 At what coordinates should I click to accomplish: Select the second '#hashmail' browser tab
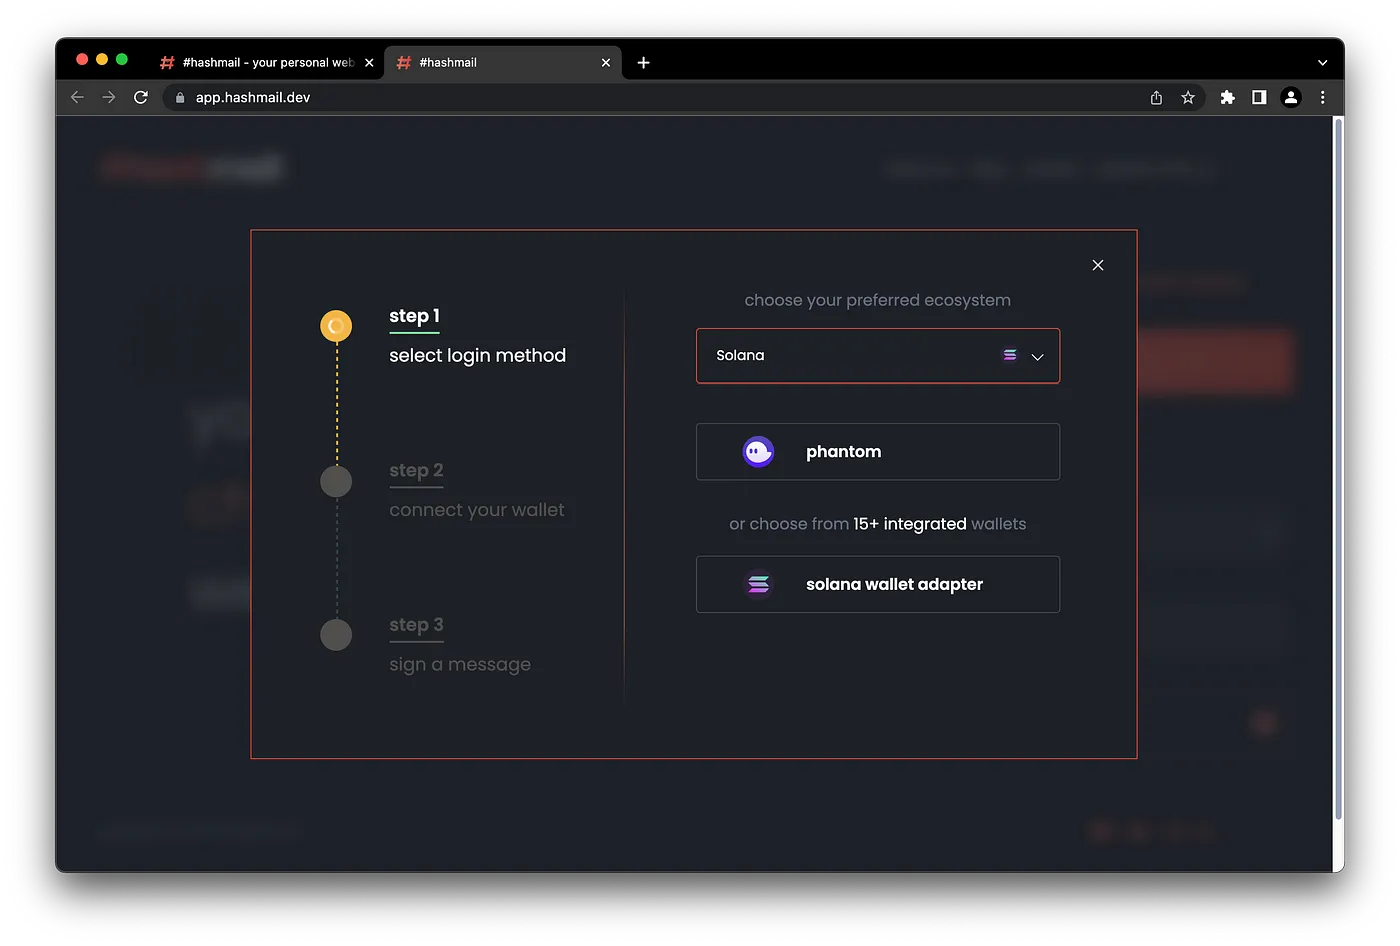tap(503, 62)
